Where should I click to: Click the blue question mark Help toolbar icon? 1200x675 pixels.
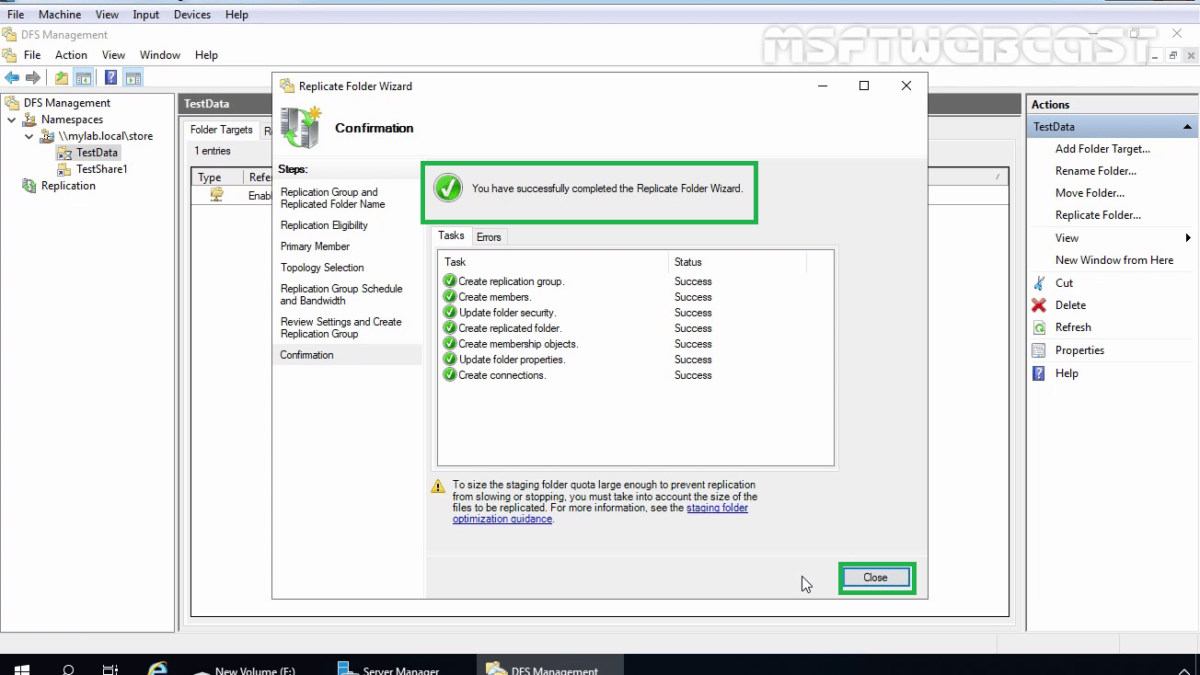(111, 78)
